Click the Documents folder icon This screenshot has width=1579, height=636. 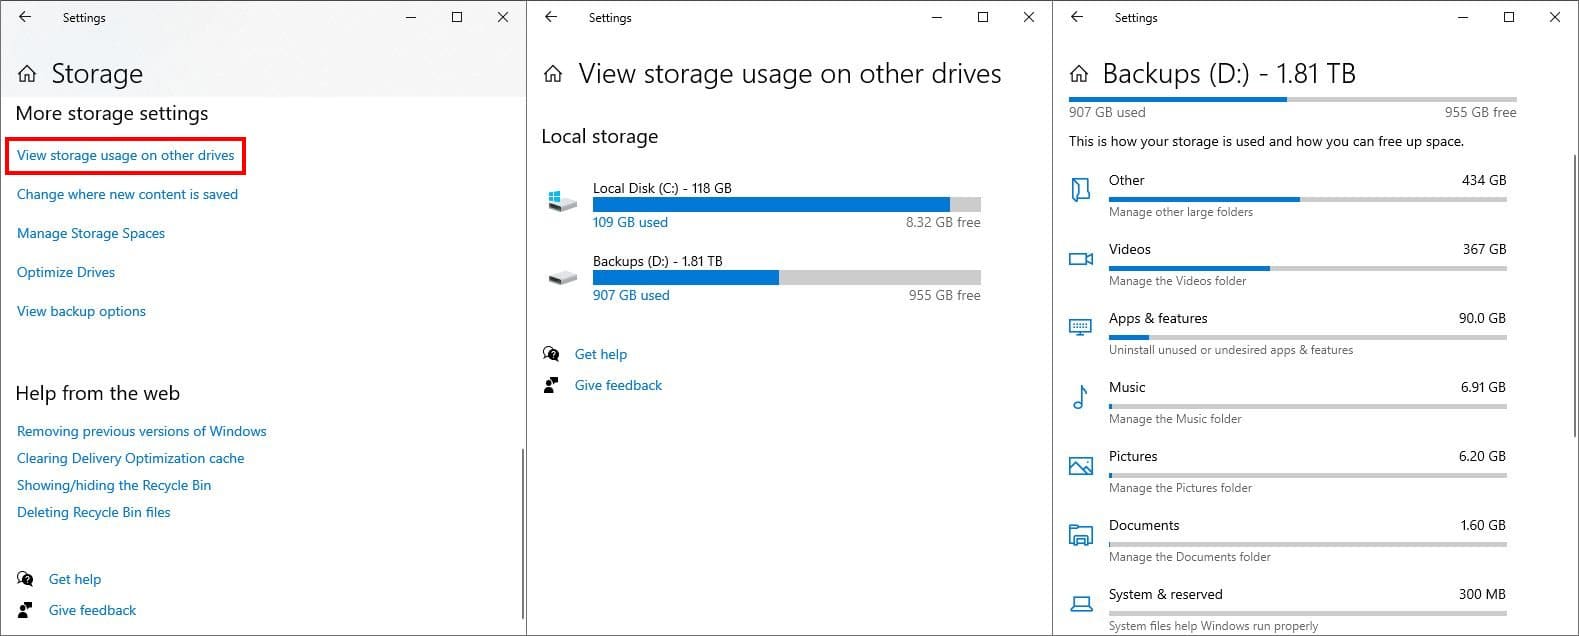(1080, 535)
